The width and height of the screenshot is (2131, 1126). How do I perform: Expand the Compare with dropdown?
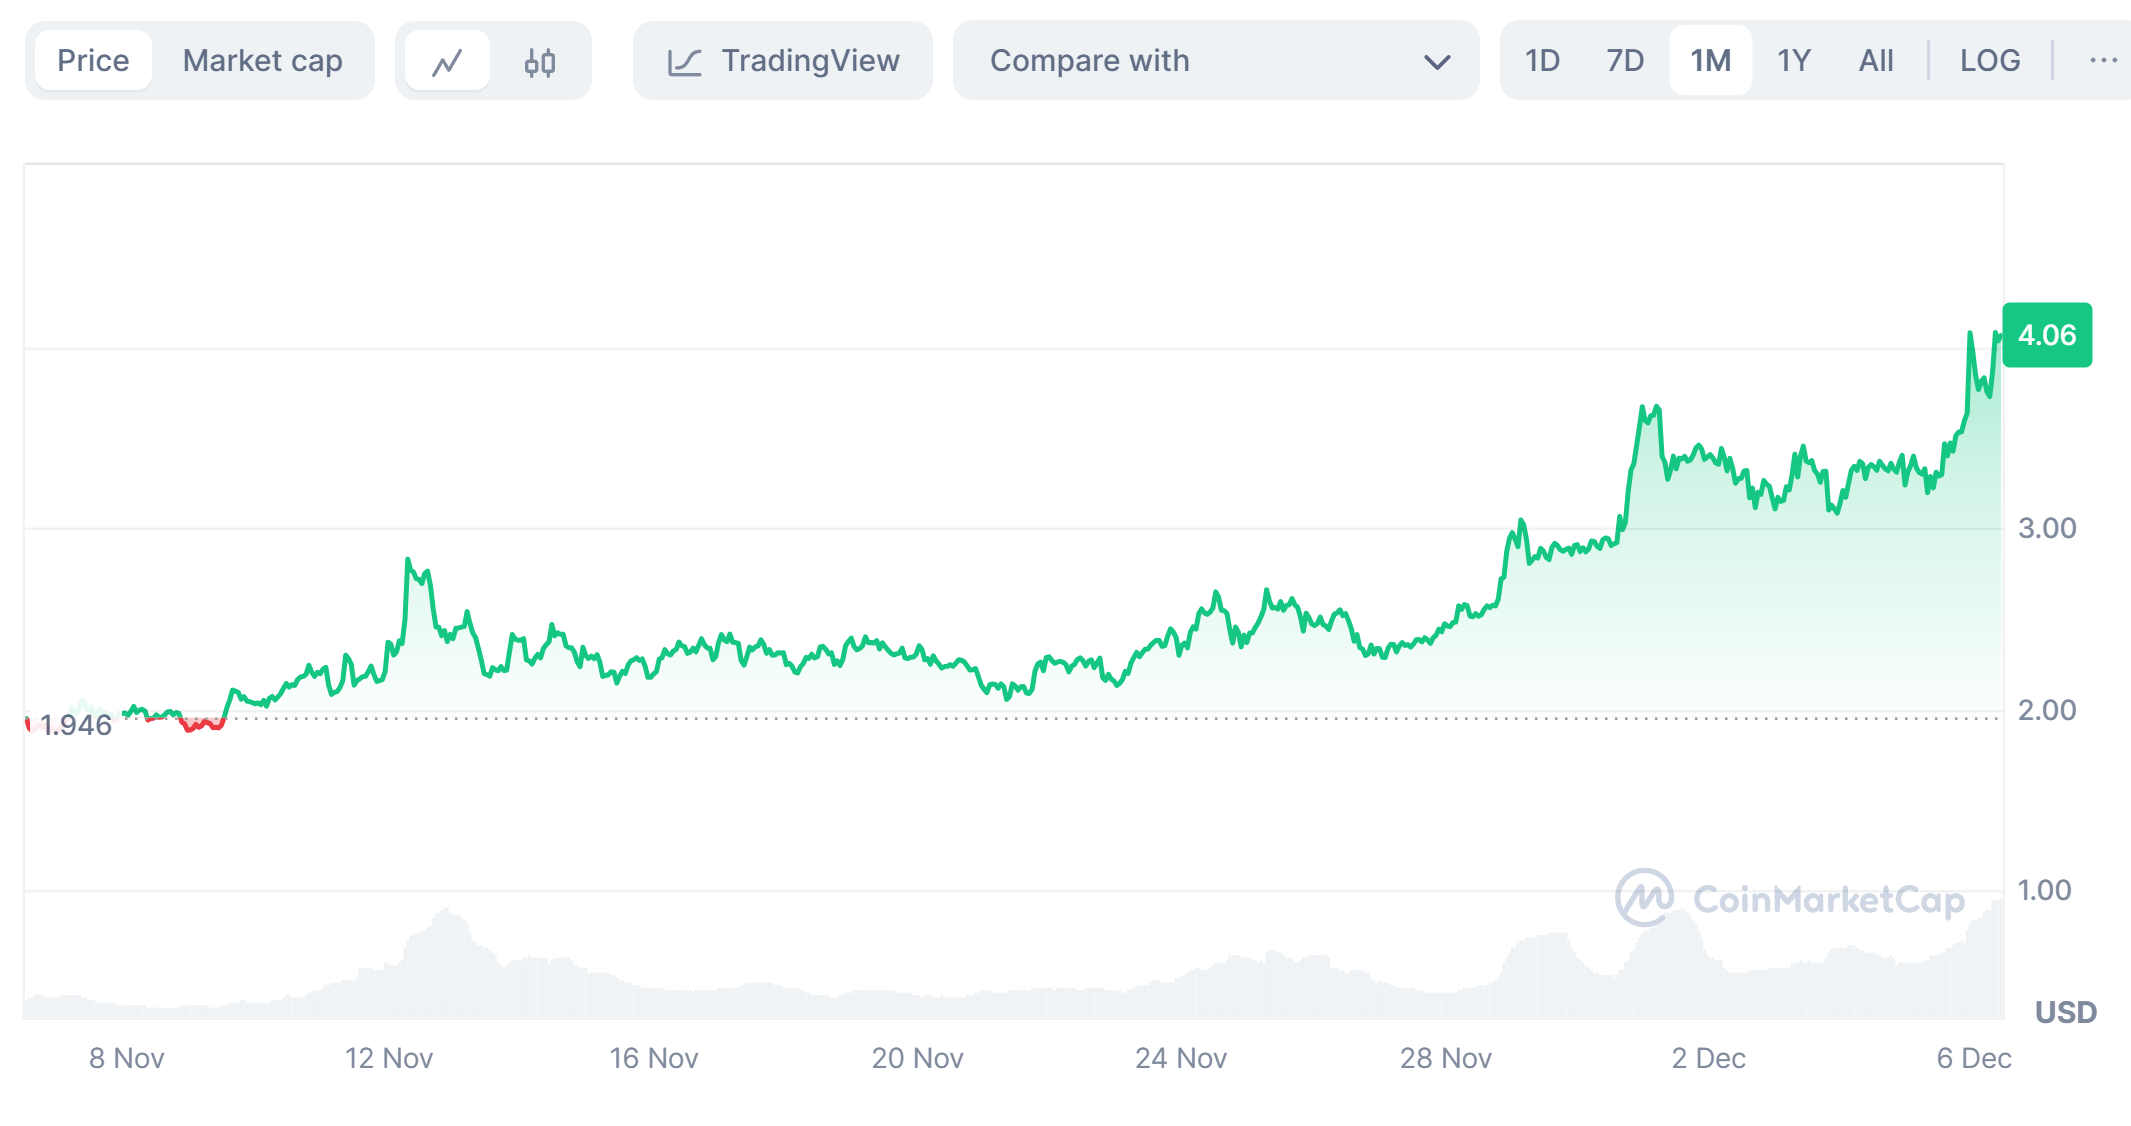coord(1215,61)
